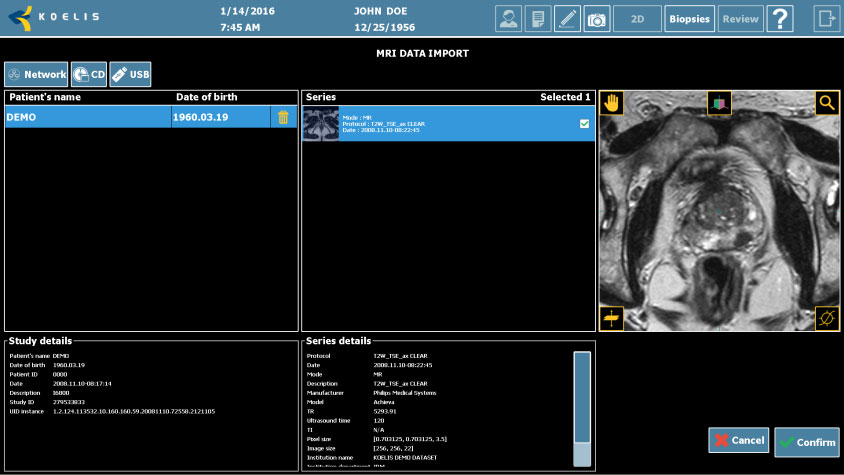Viewport: 844px width, 475px height.
Task: Click the exit door icon
Action: (x=826, y=19)
